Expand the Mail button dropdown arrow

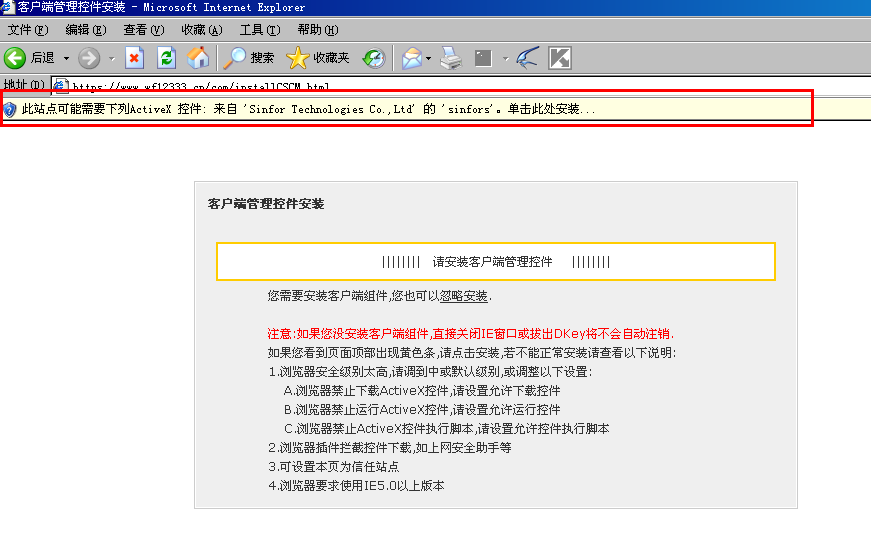click(x=429, y=58)
